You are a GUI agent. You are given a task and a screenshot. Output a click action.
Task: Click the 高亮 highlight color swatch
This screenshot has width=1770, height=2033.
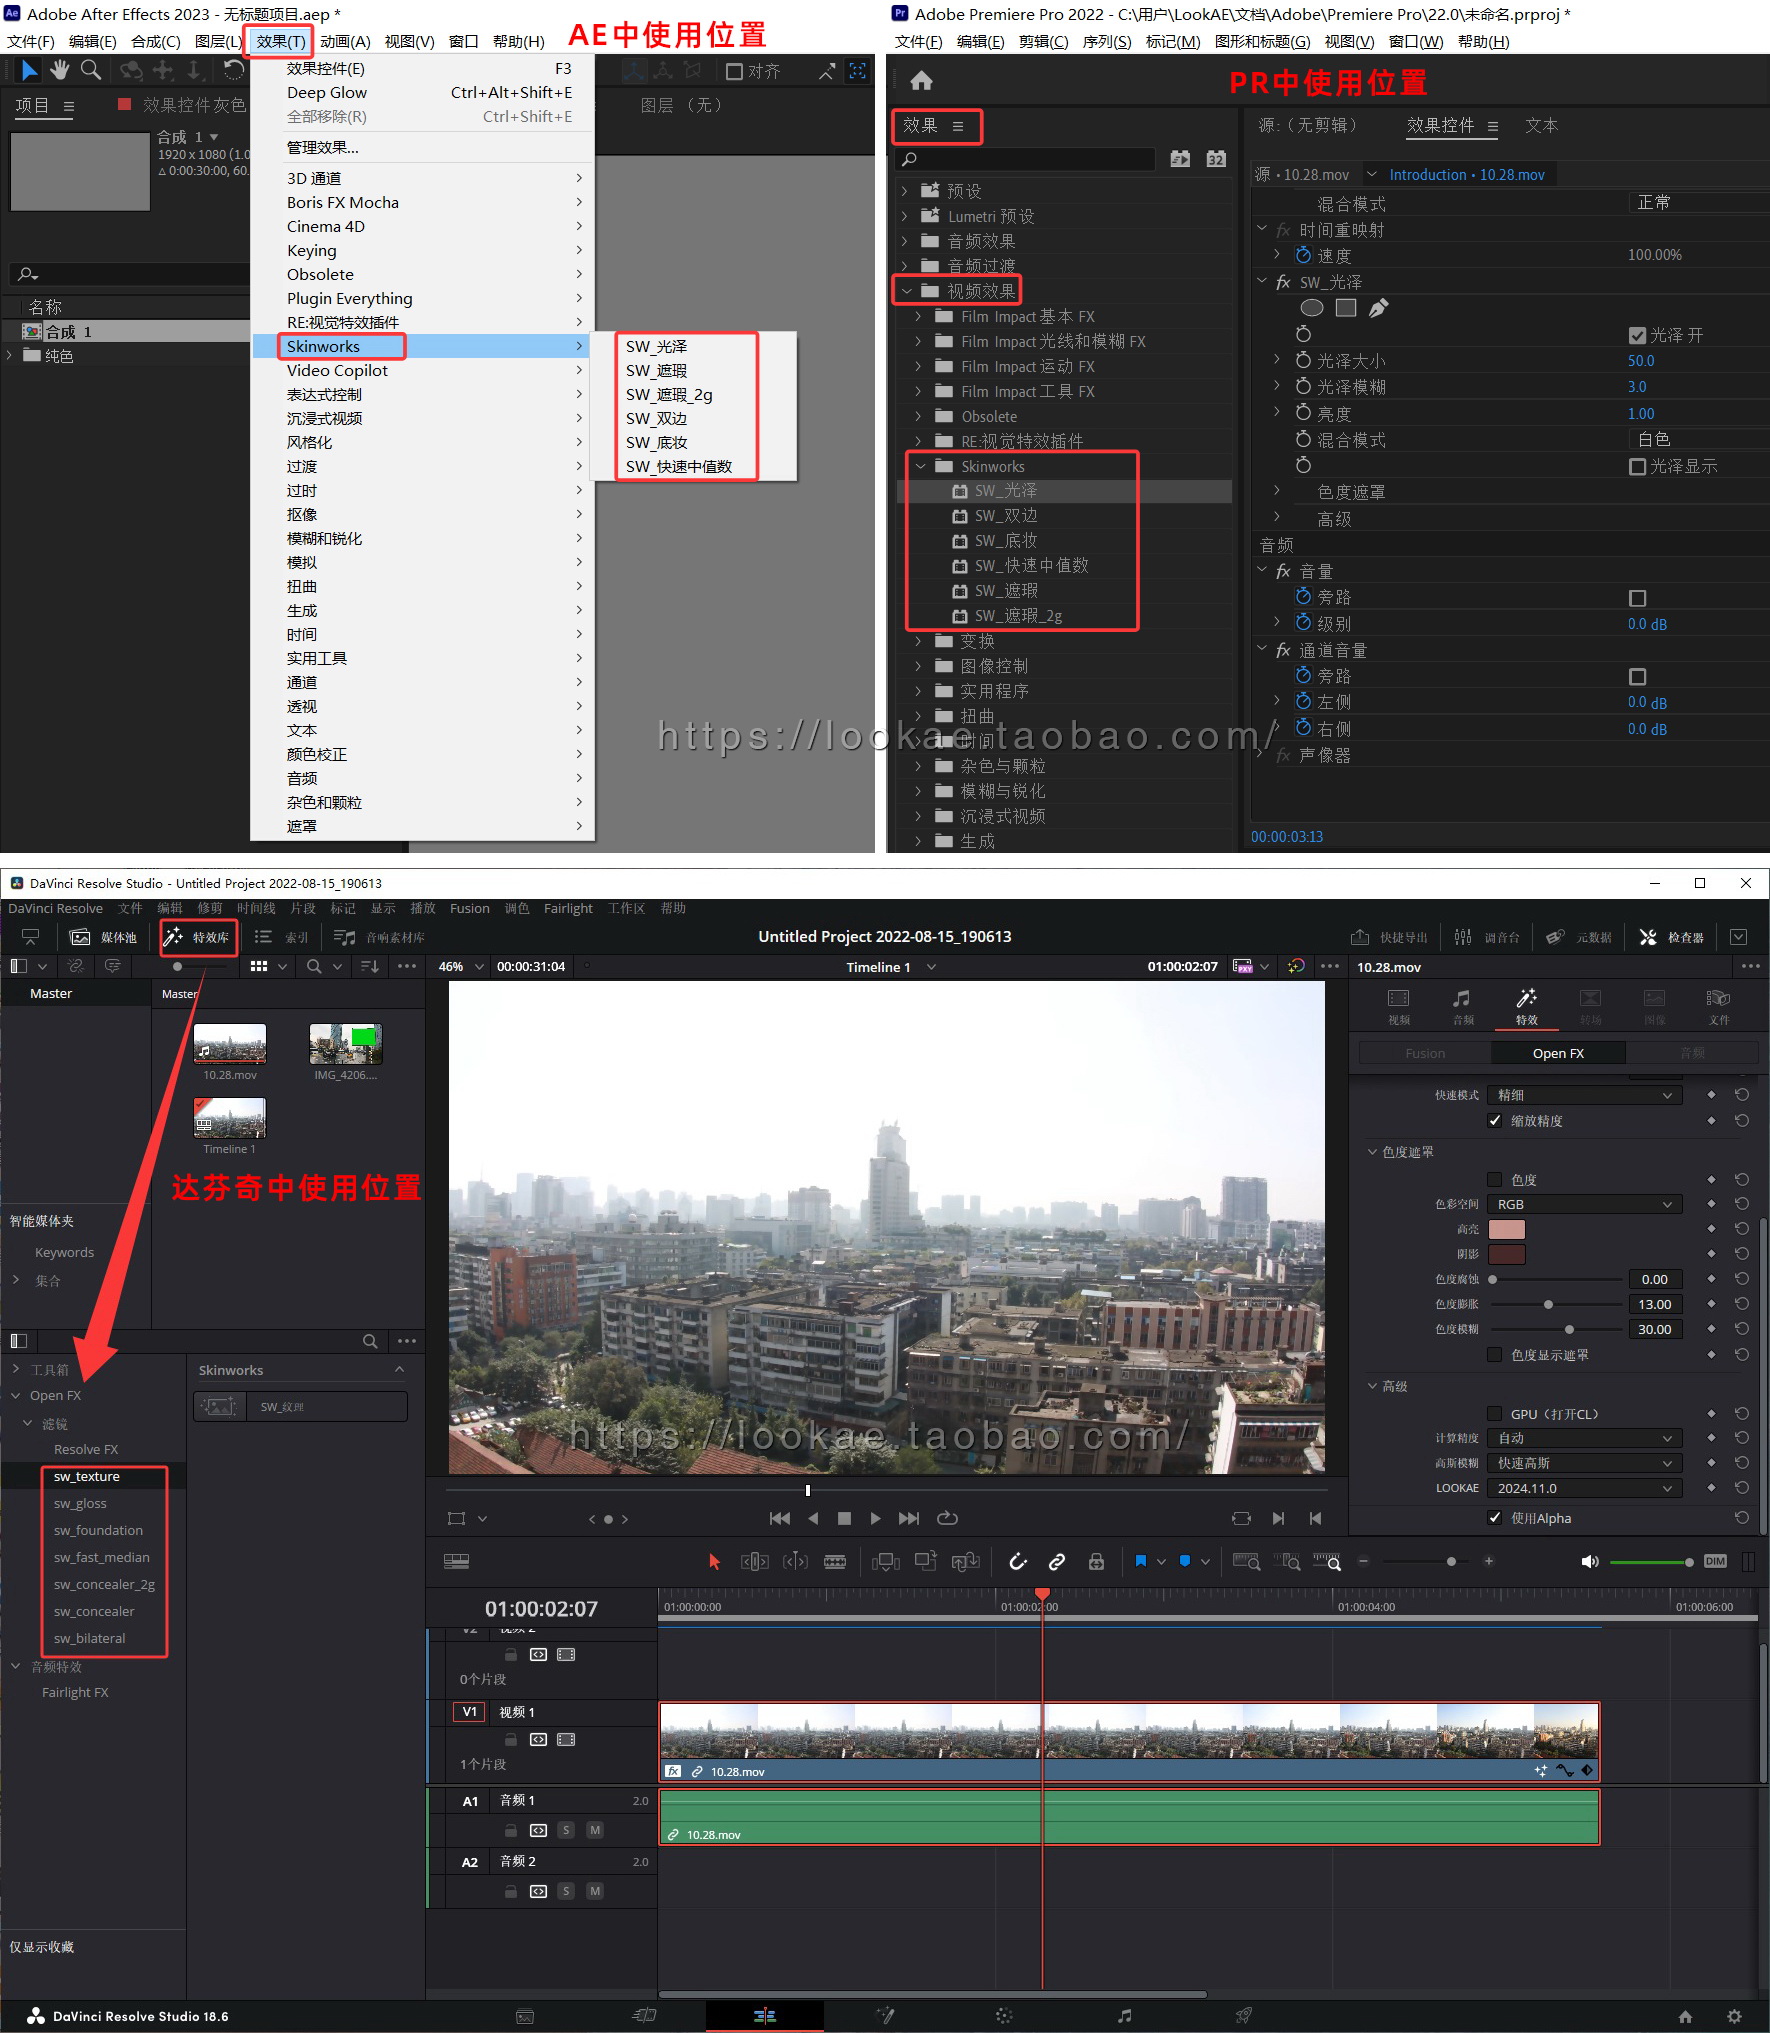(x=1506, y=1229)
